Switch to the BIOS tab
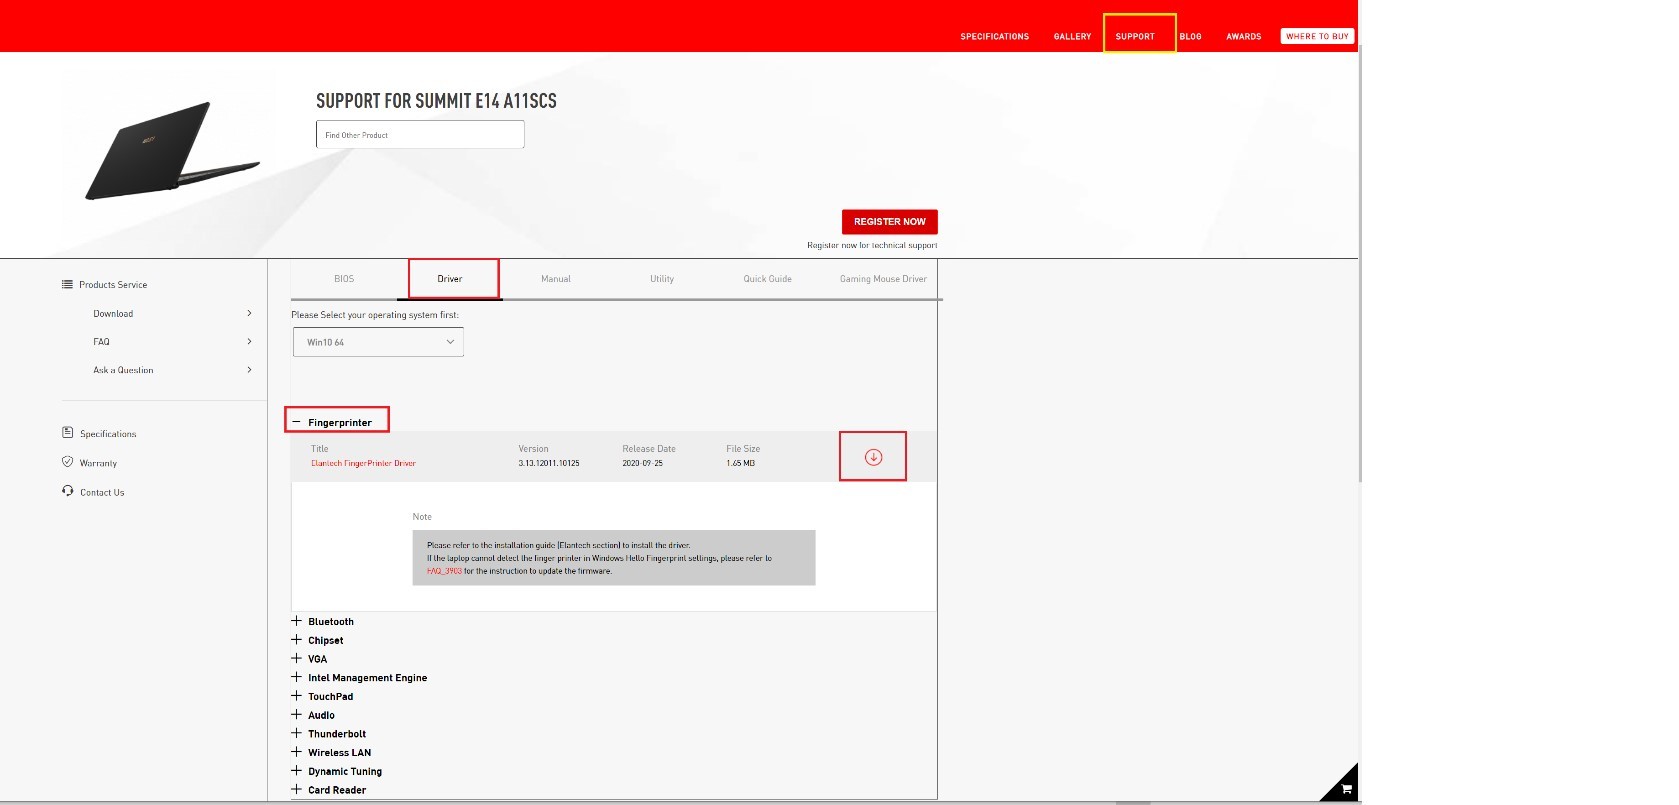 (344, 279)
